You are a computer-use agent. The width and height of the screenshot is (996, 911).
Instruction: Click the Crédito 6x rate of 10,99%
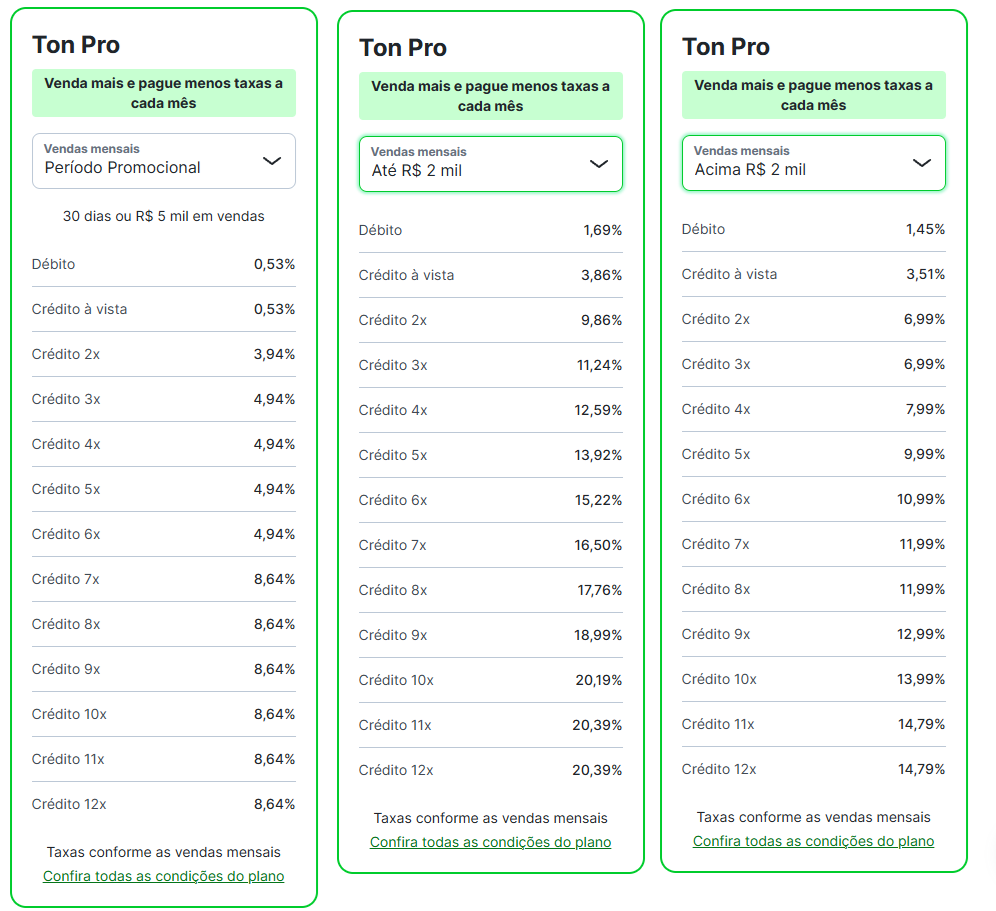(921, 500)
